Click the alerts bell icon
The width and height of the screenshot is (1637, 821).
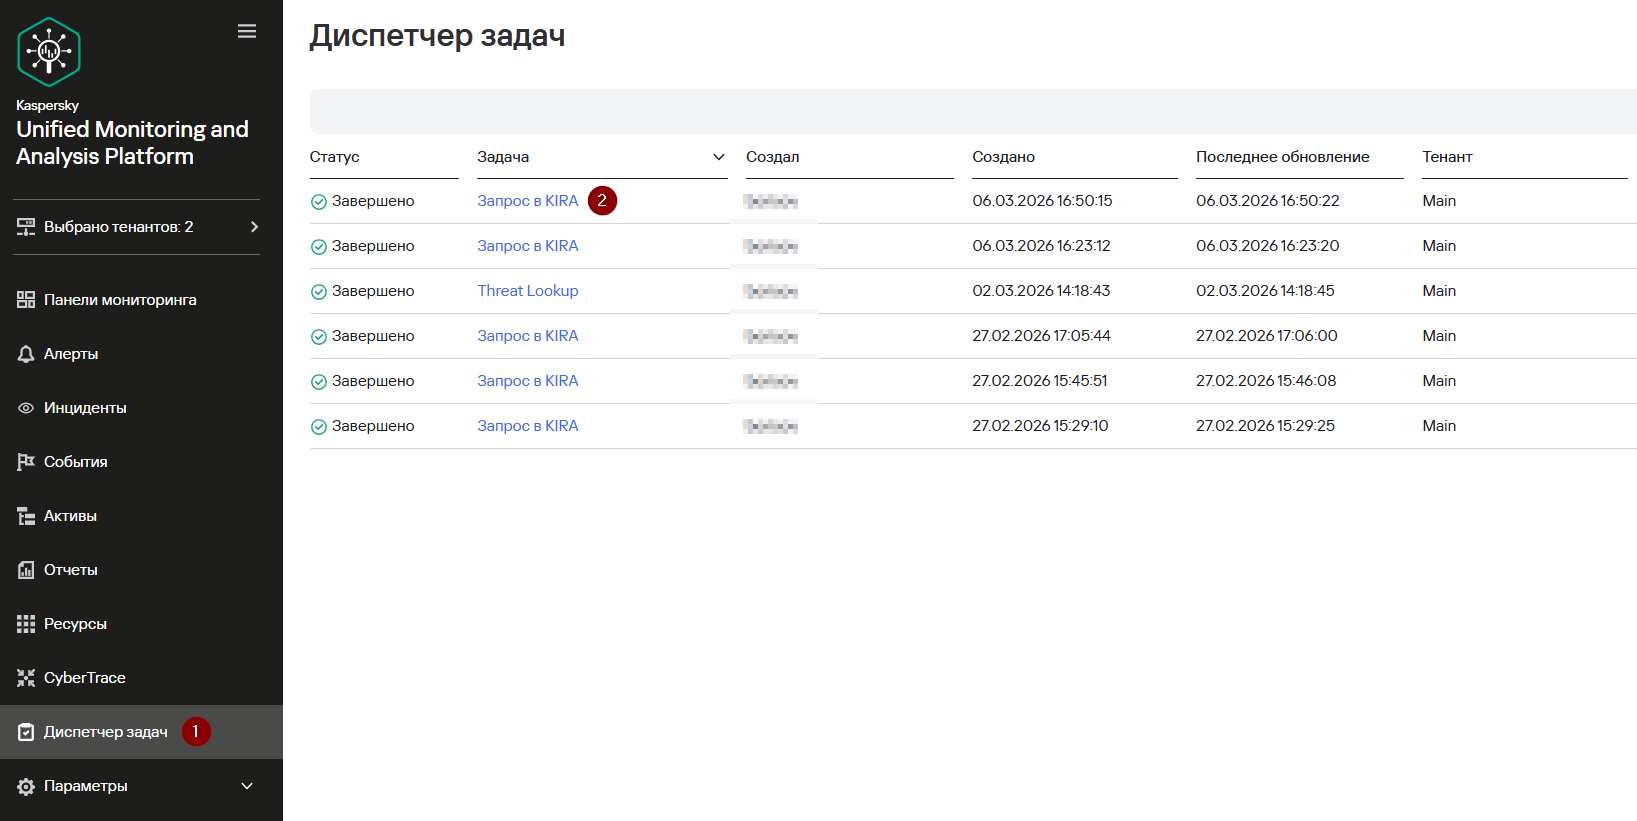click(x=26, y=354)
